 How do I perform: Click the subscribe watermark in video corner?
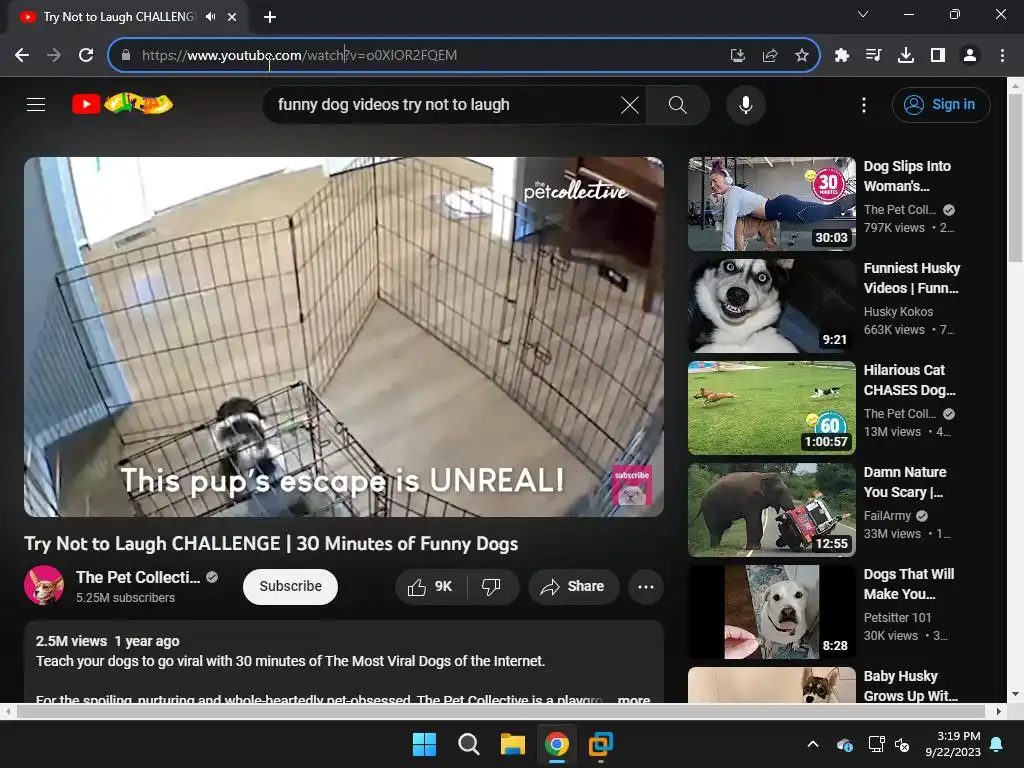[x=632, y=485]
